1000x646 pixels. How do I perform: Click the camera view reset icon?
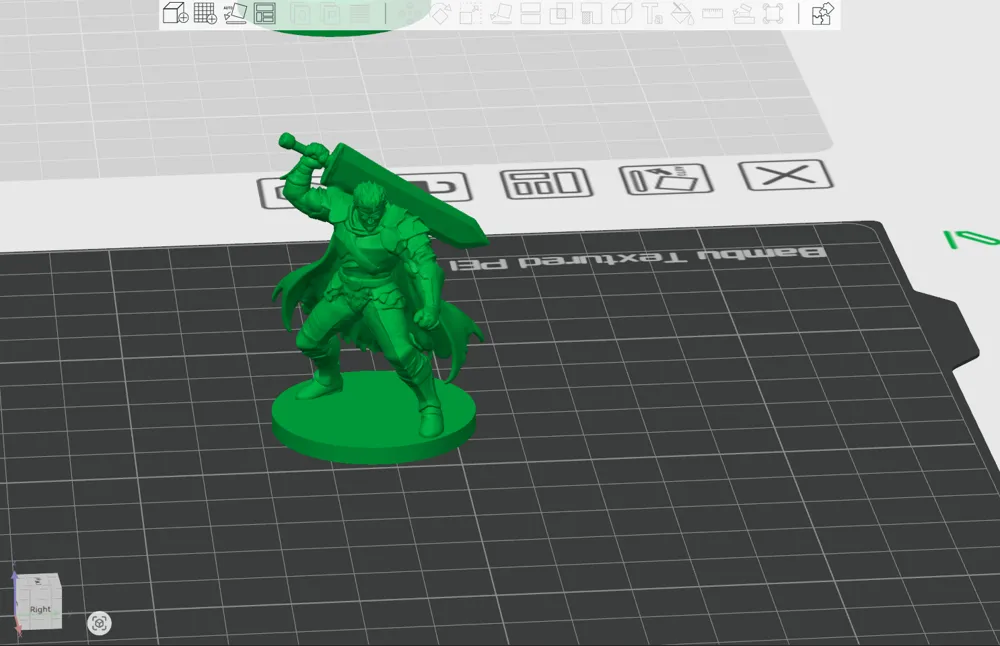[99, 623]
